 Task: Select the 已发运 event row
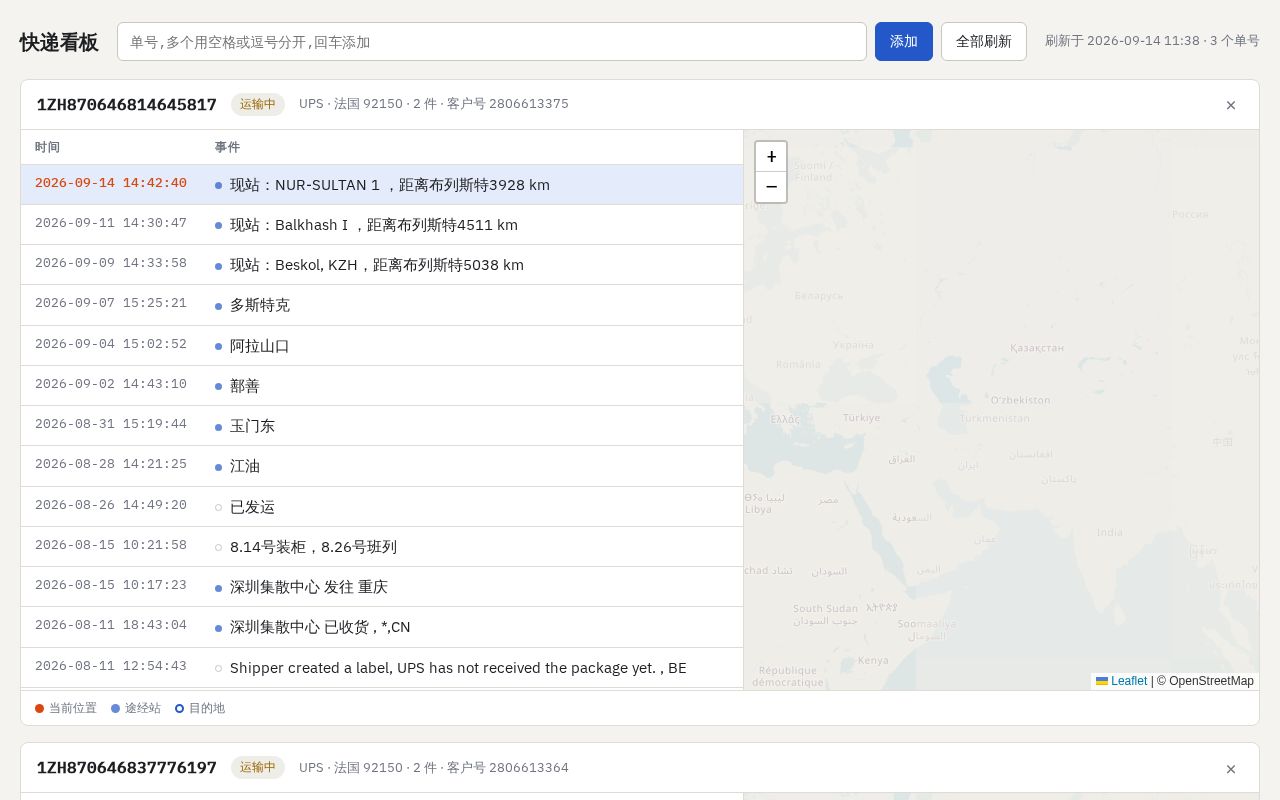tap(382, 507)
